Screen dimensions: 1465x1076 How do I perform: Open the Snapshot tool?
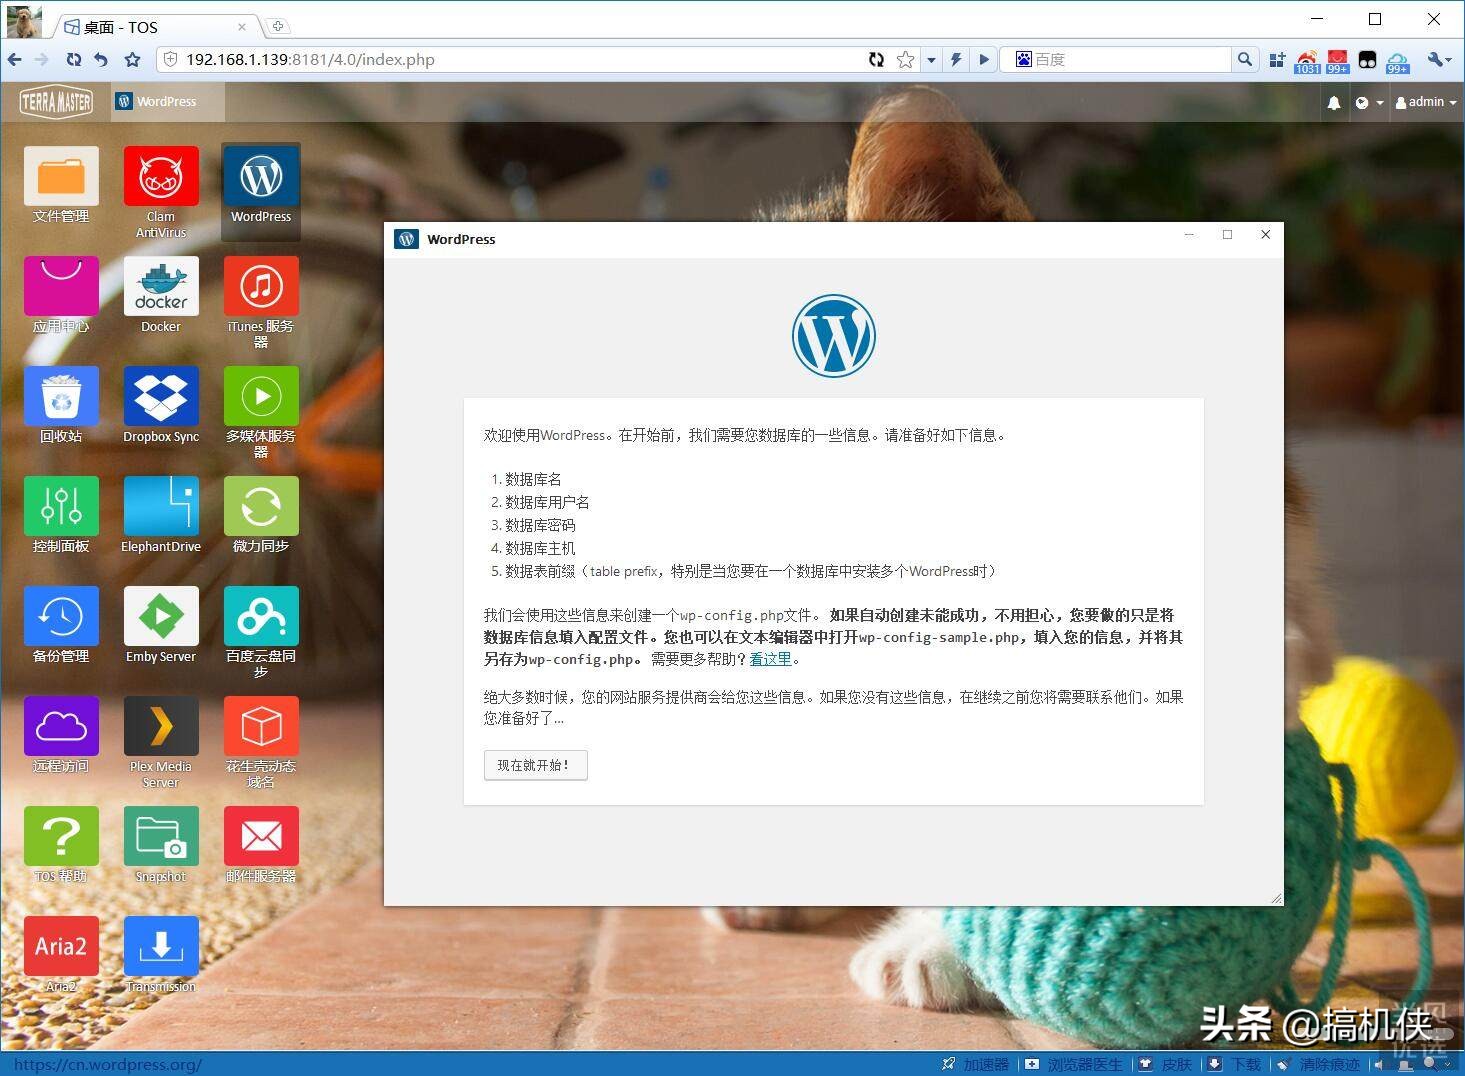click(x=160, y=838)
